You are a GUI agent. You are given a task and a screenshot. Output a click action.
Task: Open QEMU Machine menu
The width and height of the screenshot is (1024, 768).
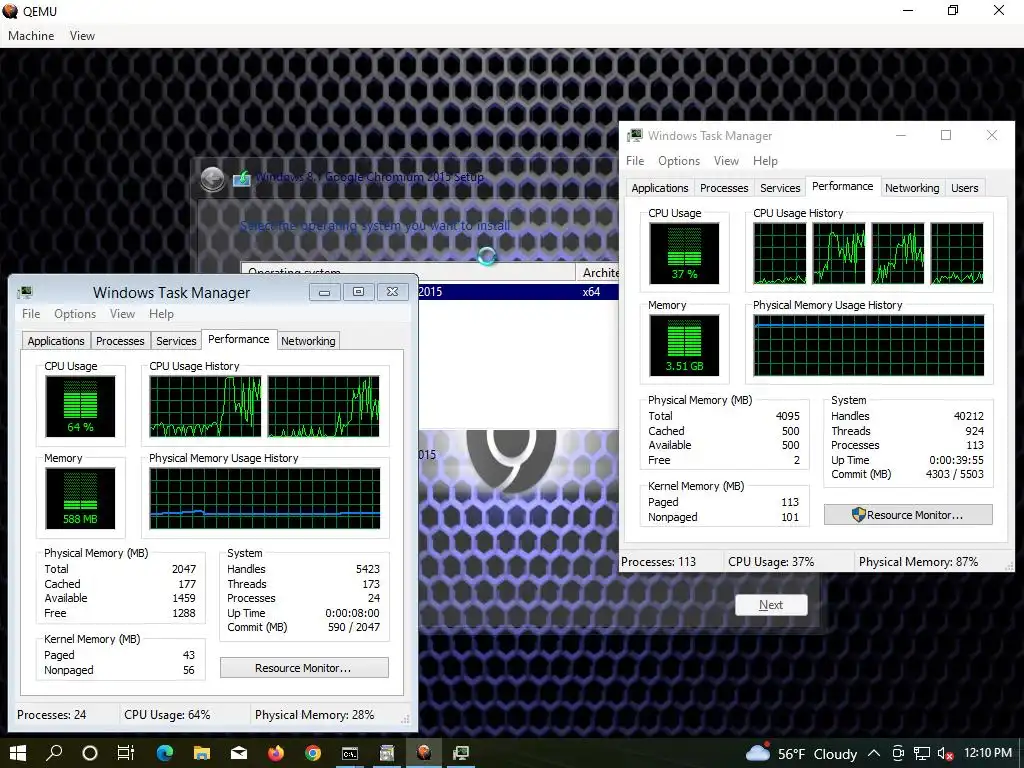pos(31,36)
